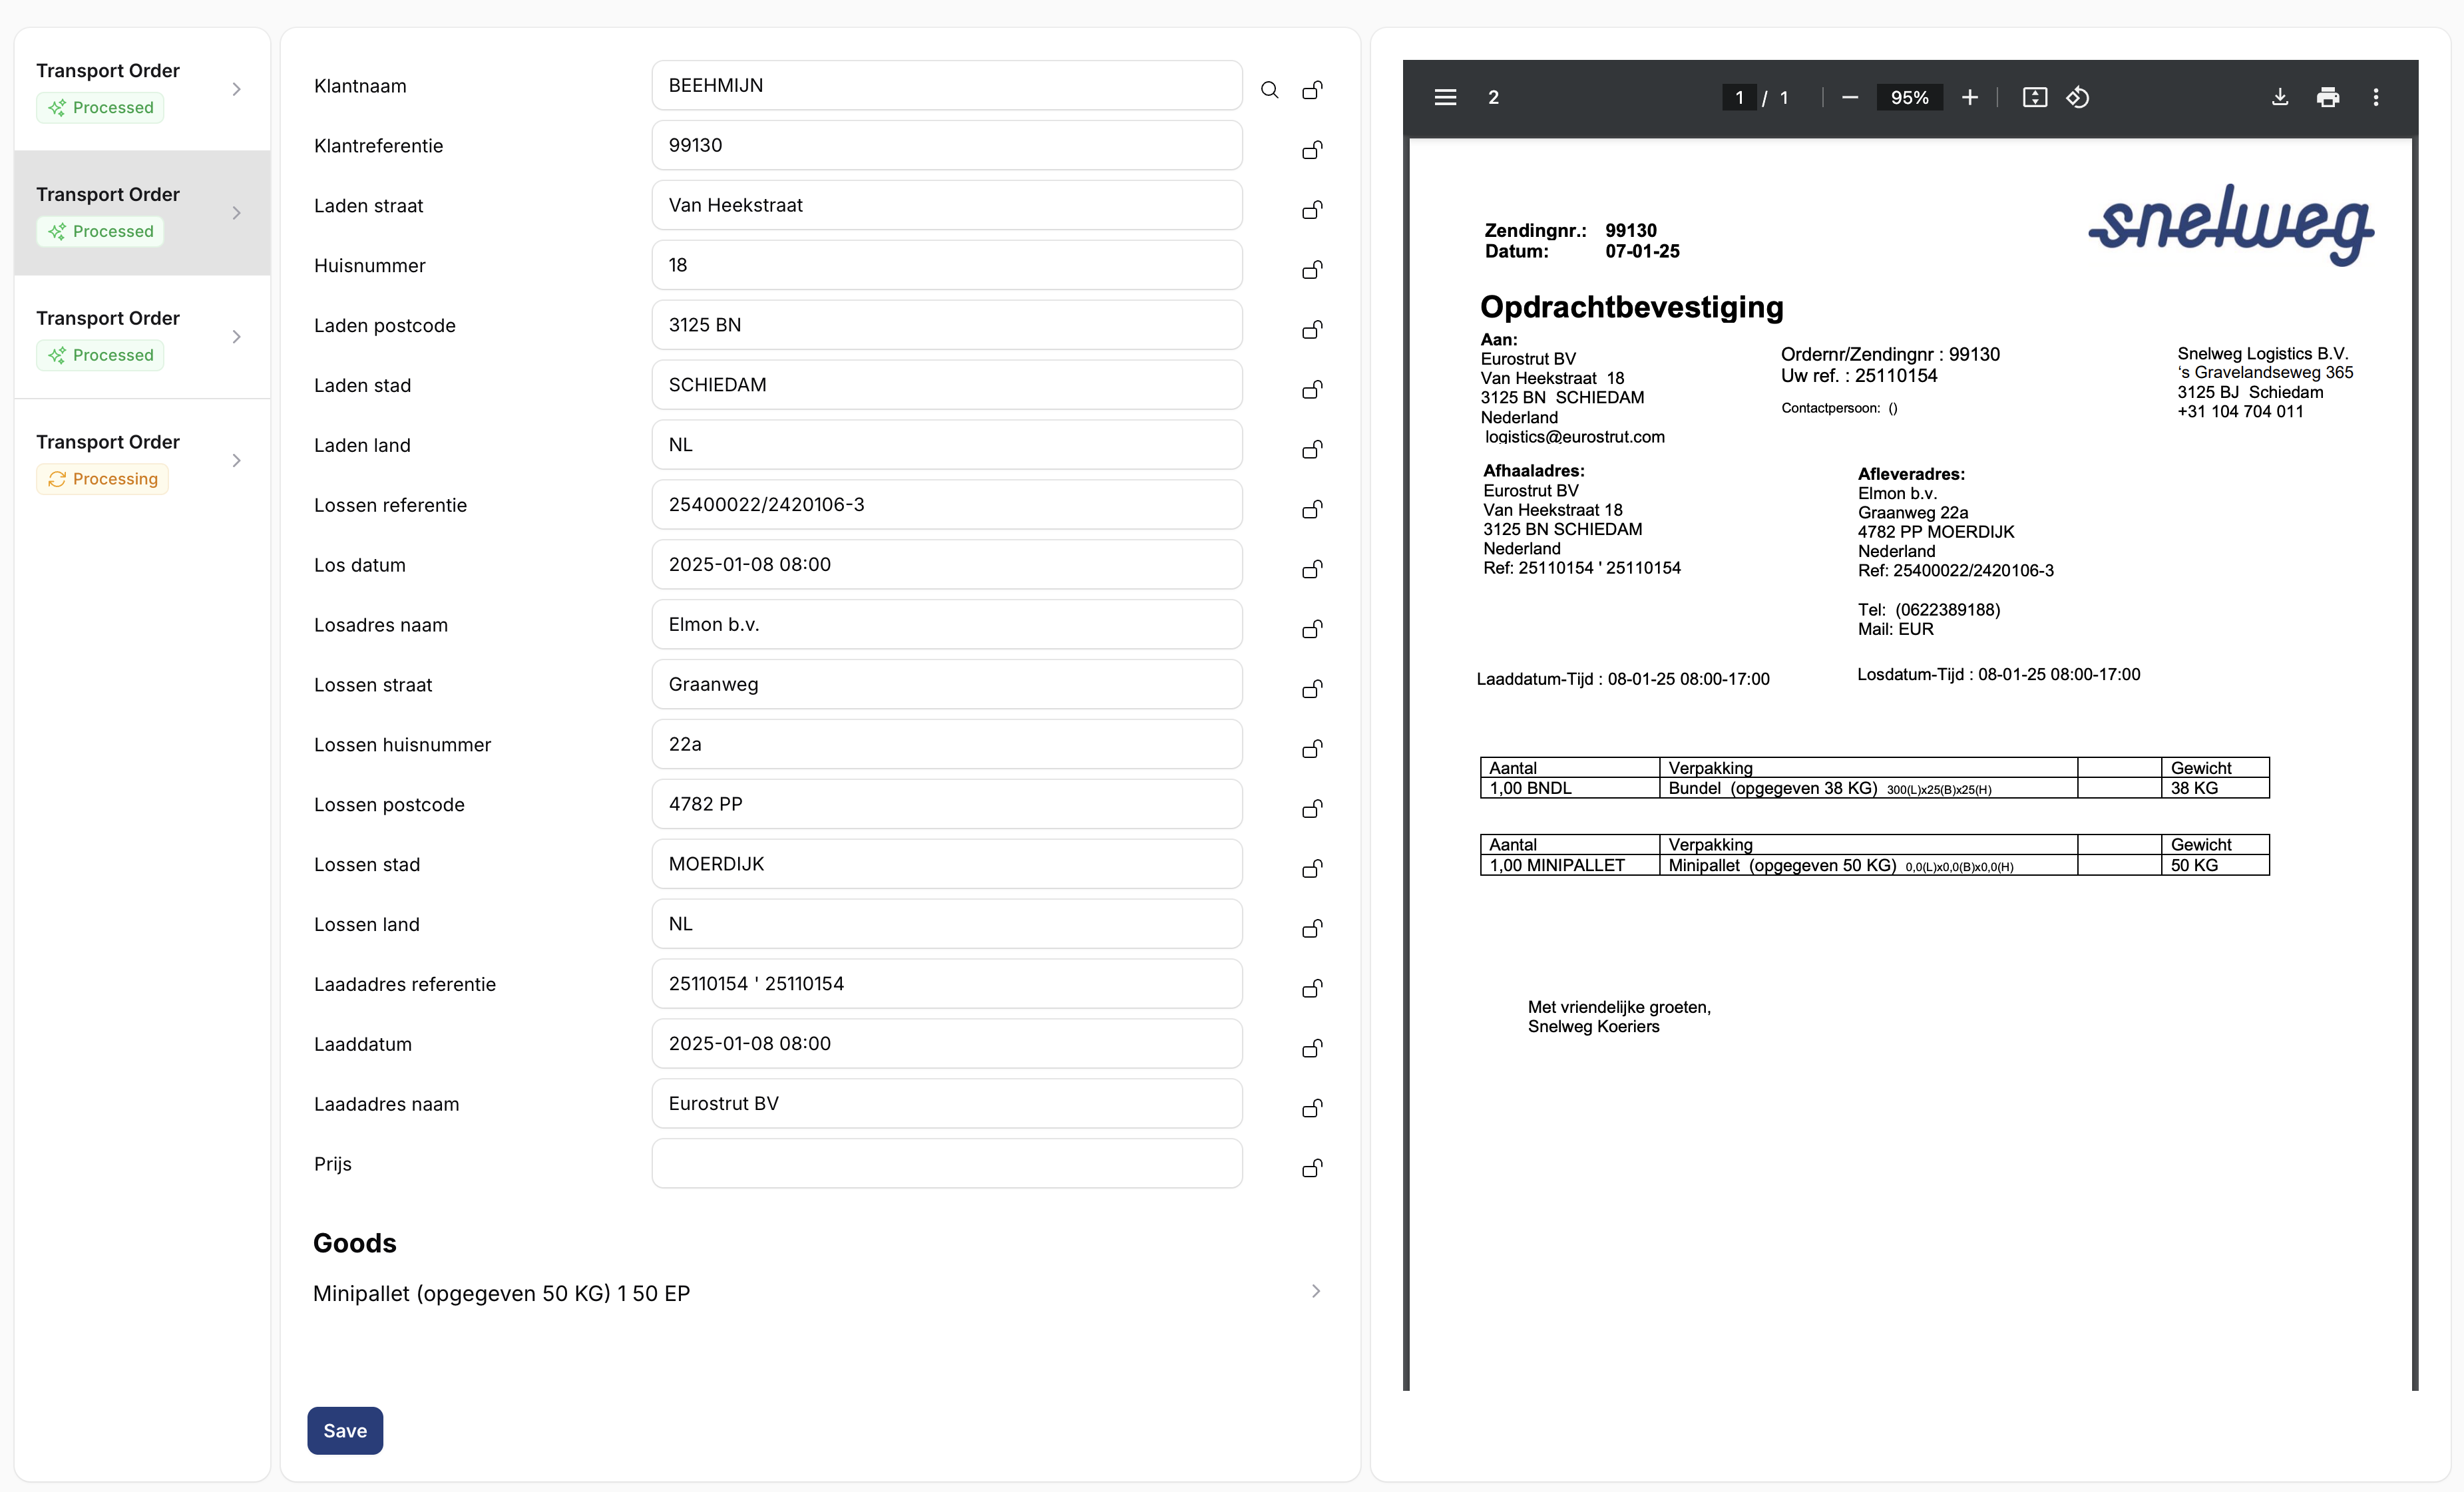Click the Klantnaam field with BEEHMIJN
The height and width of the screenshot is (1492, 2464).
click(947, 85)
